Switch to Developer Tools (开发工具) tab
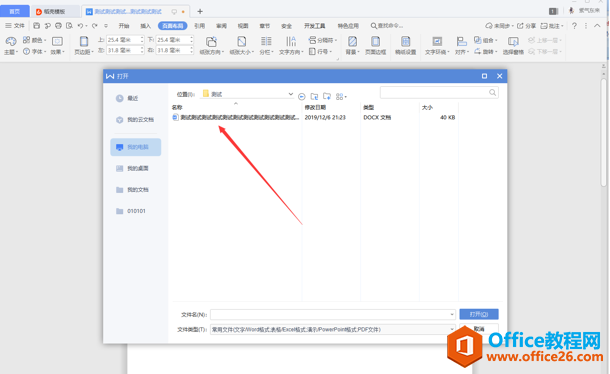 click(x=314, y=26)
